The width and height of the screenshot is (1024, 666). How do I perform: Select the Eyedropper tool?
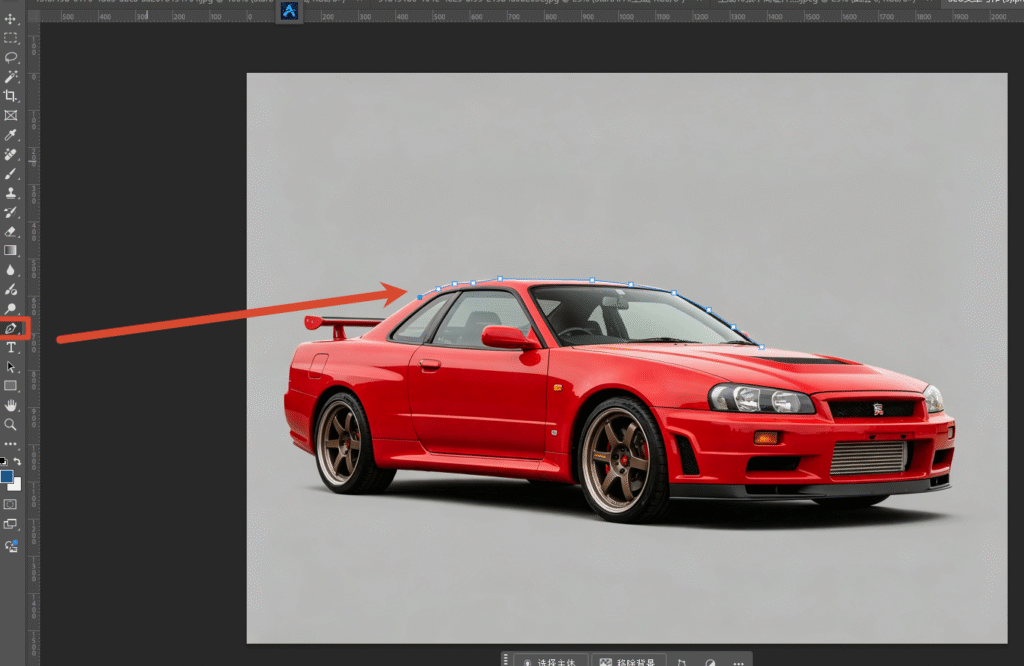click(x=10, y=135)
